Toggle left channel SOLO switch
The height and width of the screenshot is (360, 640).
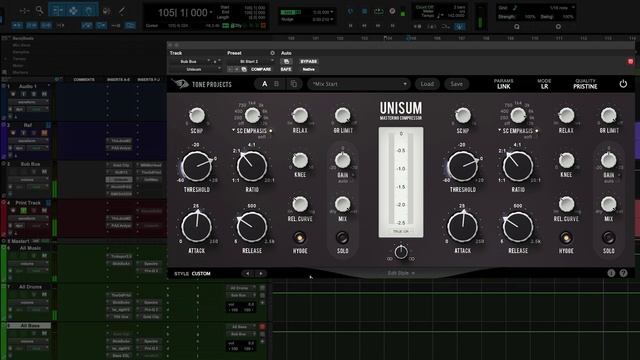tap(342, 237)
